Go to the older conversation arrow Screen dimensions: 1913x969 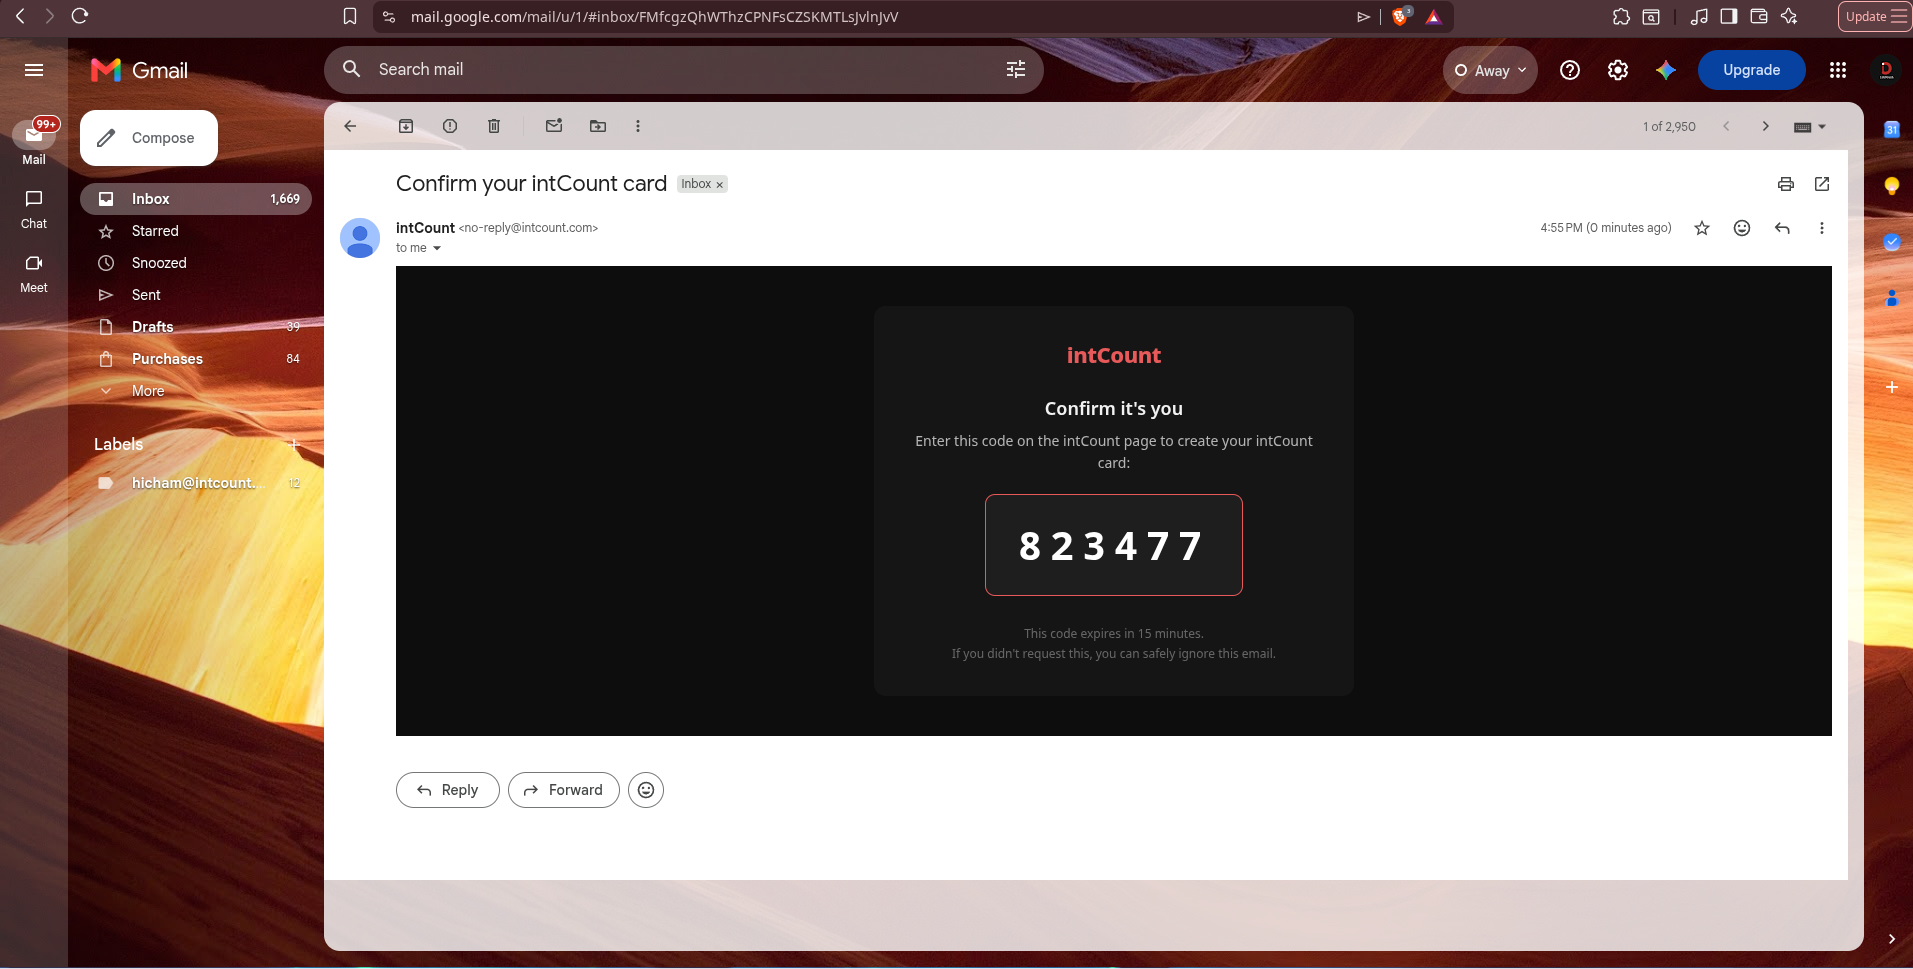[x=1766, y=126]
